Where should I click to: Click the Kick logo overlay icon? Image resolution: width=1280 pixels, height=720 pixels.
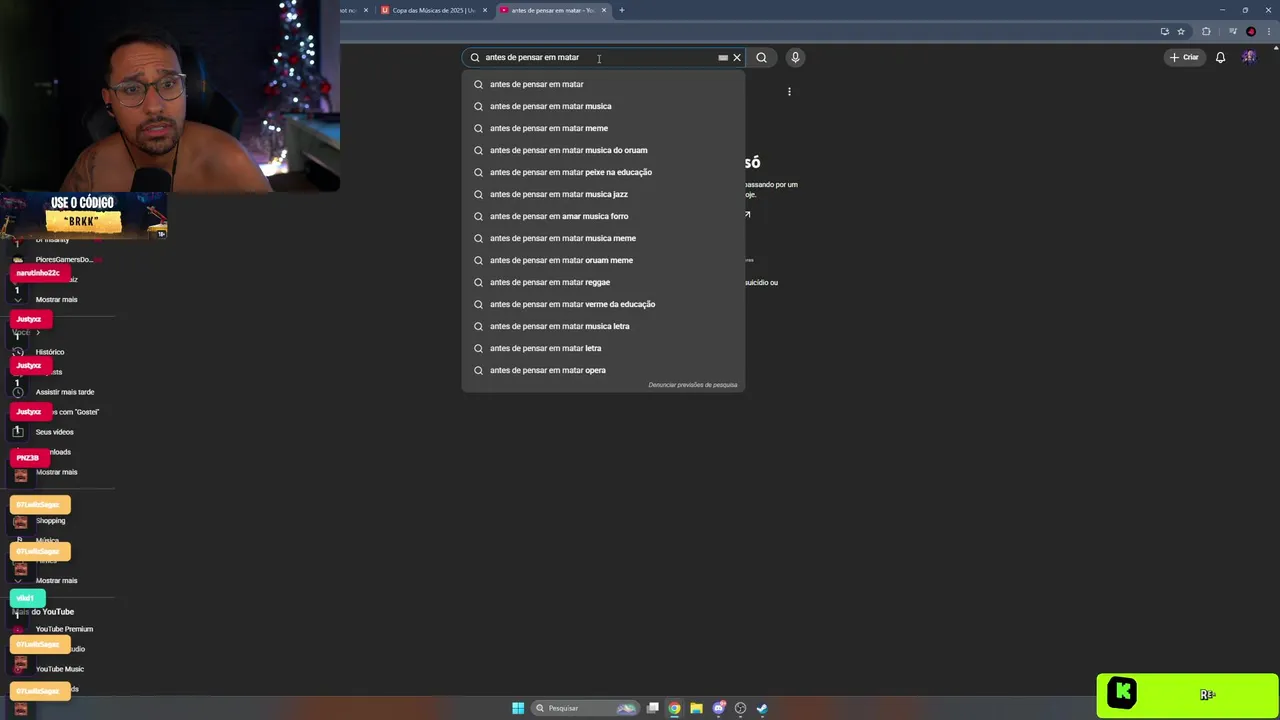point(1121,692)
